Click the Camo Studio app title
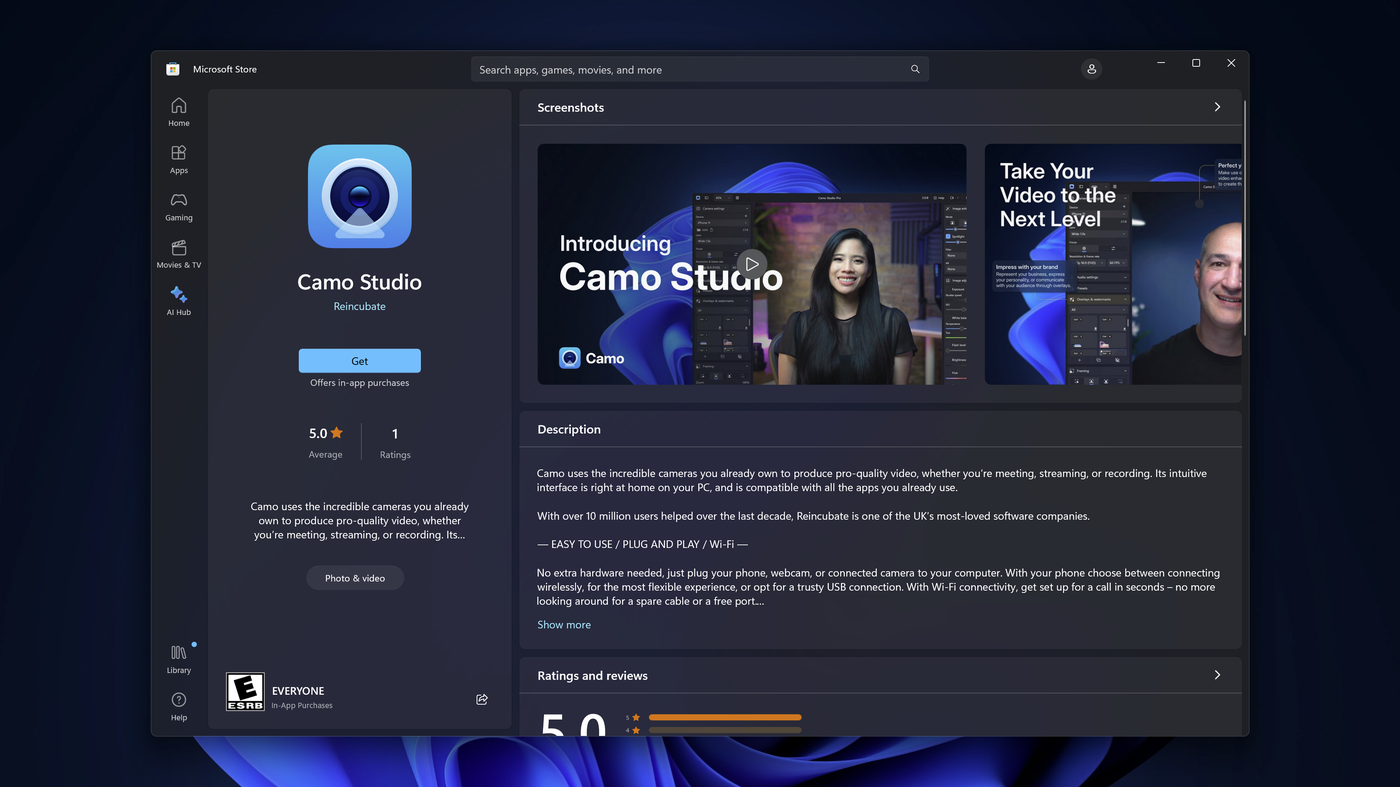This screenshot has height=787, width=1400. (360, 282)
